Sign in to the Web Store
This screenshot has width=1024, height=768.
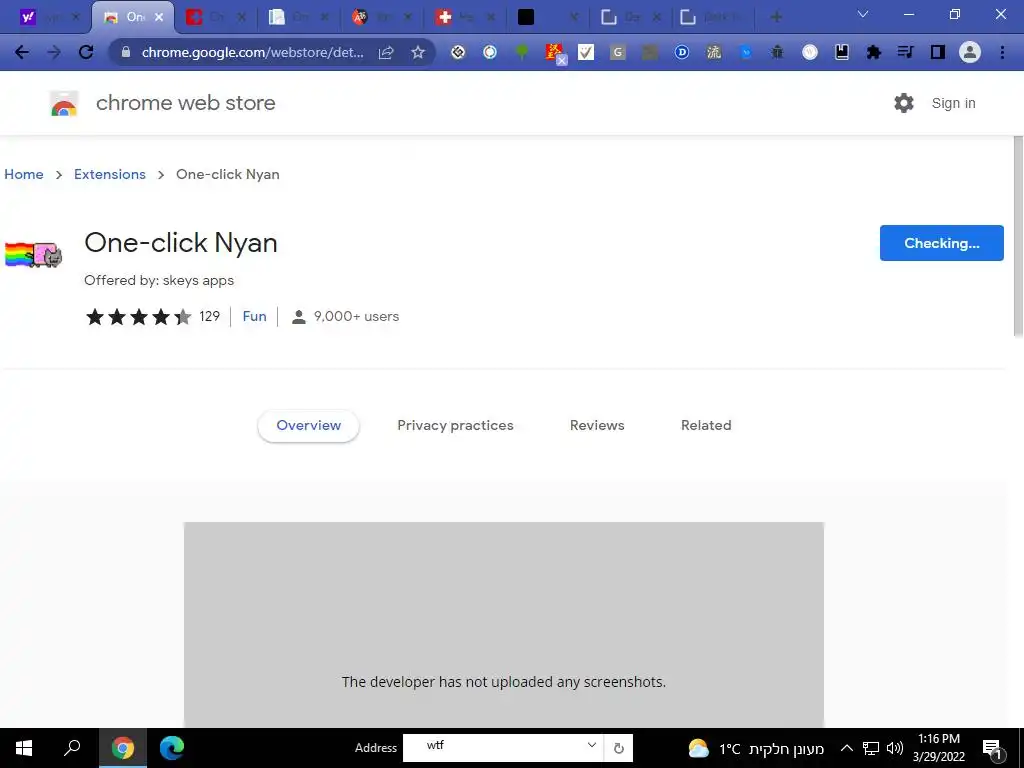click(953, 103)
